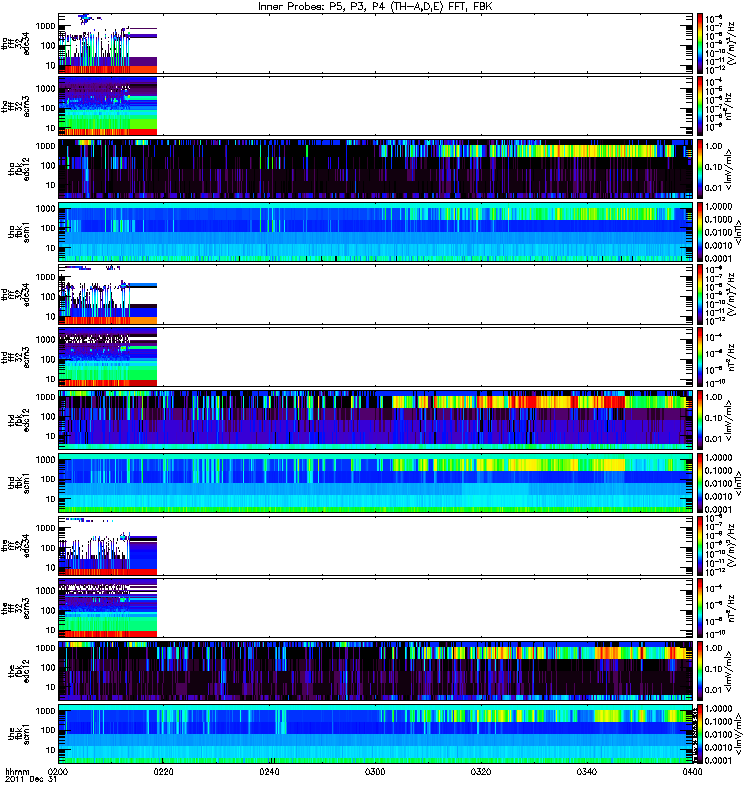Click the tha fbk scm1 spectrogram panel
This screenshot has width=750, height=800.
pyautogui.click(x=375, y=232)
